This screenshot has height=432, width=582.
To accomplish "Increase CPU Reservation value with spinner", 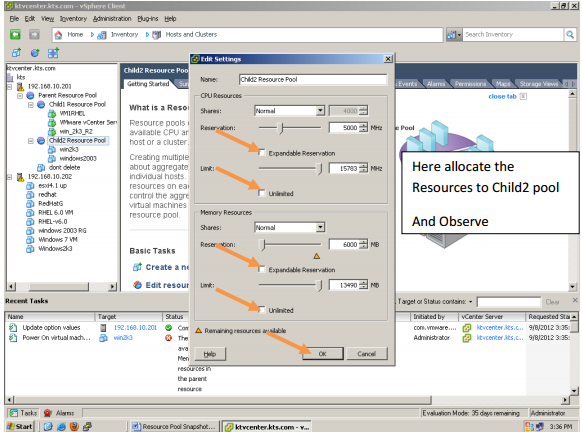I will [x=363, y=125].
